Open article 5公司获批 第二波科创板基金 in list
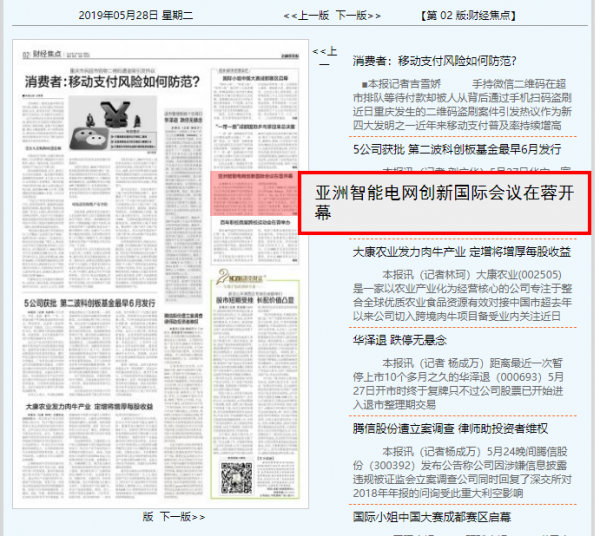This screenshot has width=600, height=536. coord(456,149)
